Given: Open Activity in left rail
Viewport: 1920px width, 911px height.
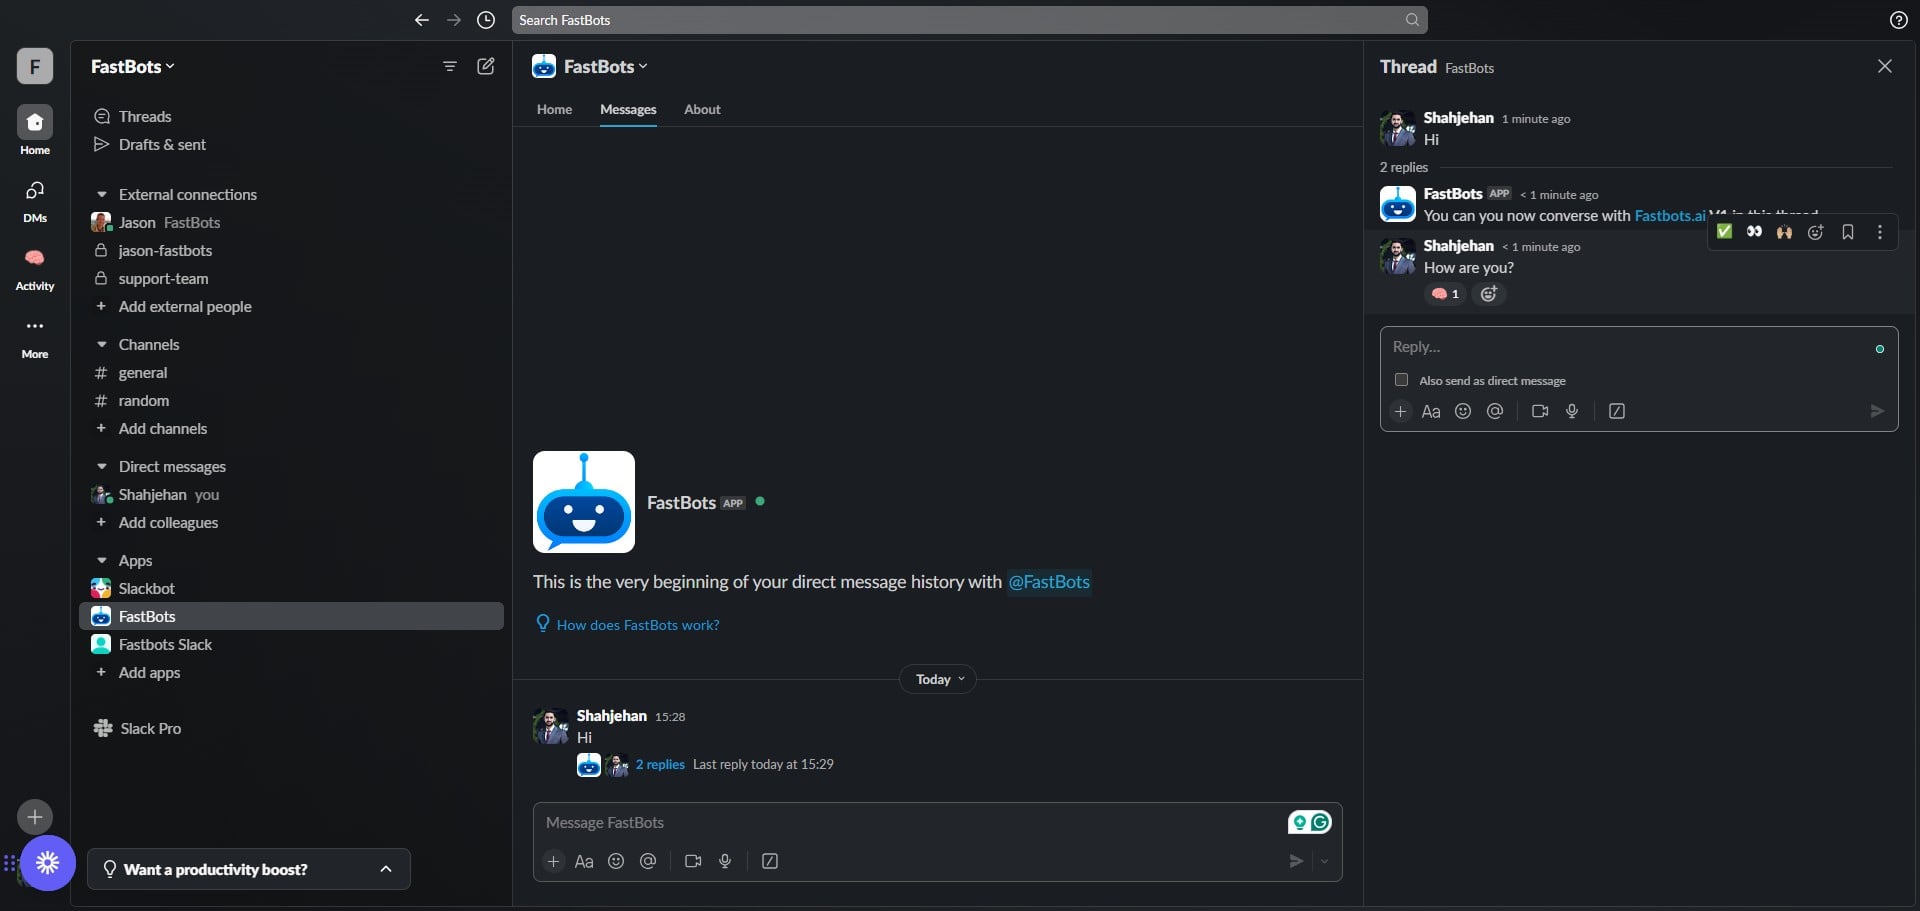Looking at the screenshot, I should click(35, 269).
